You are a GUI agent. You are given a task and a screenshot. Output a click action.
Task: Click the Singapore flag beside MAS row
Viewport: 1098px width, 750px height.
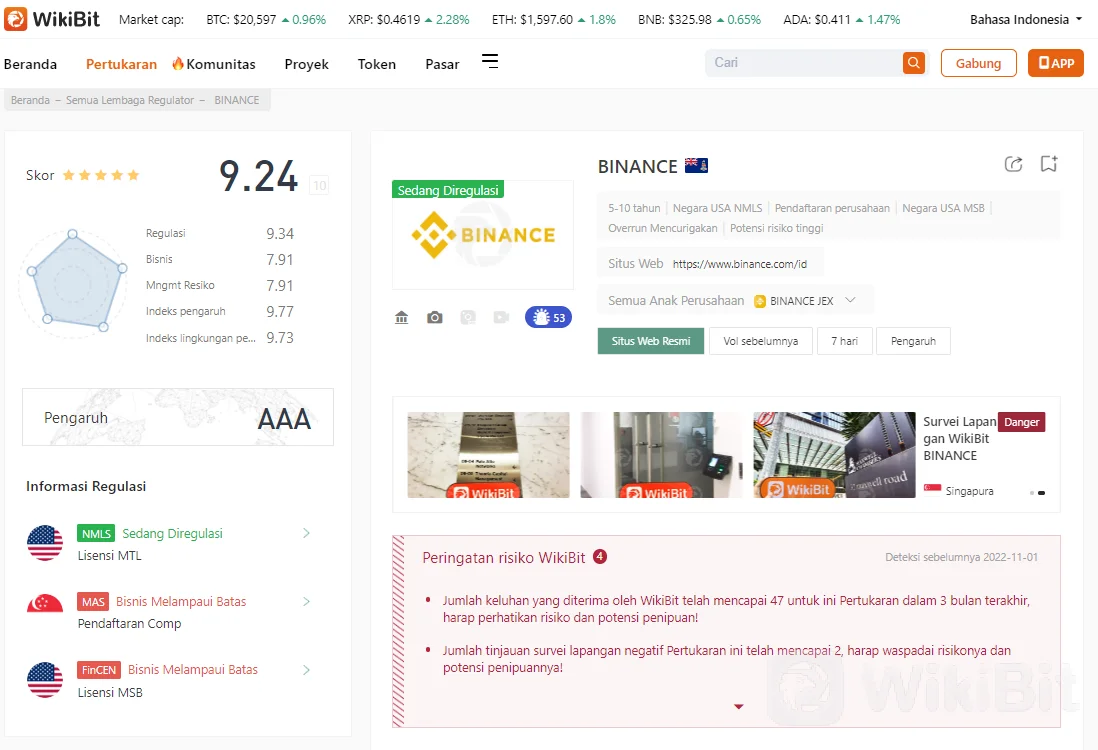[45, 604]
